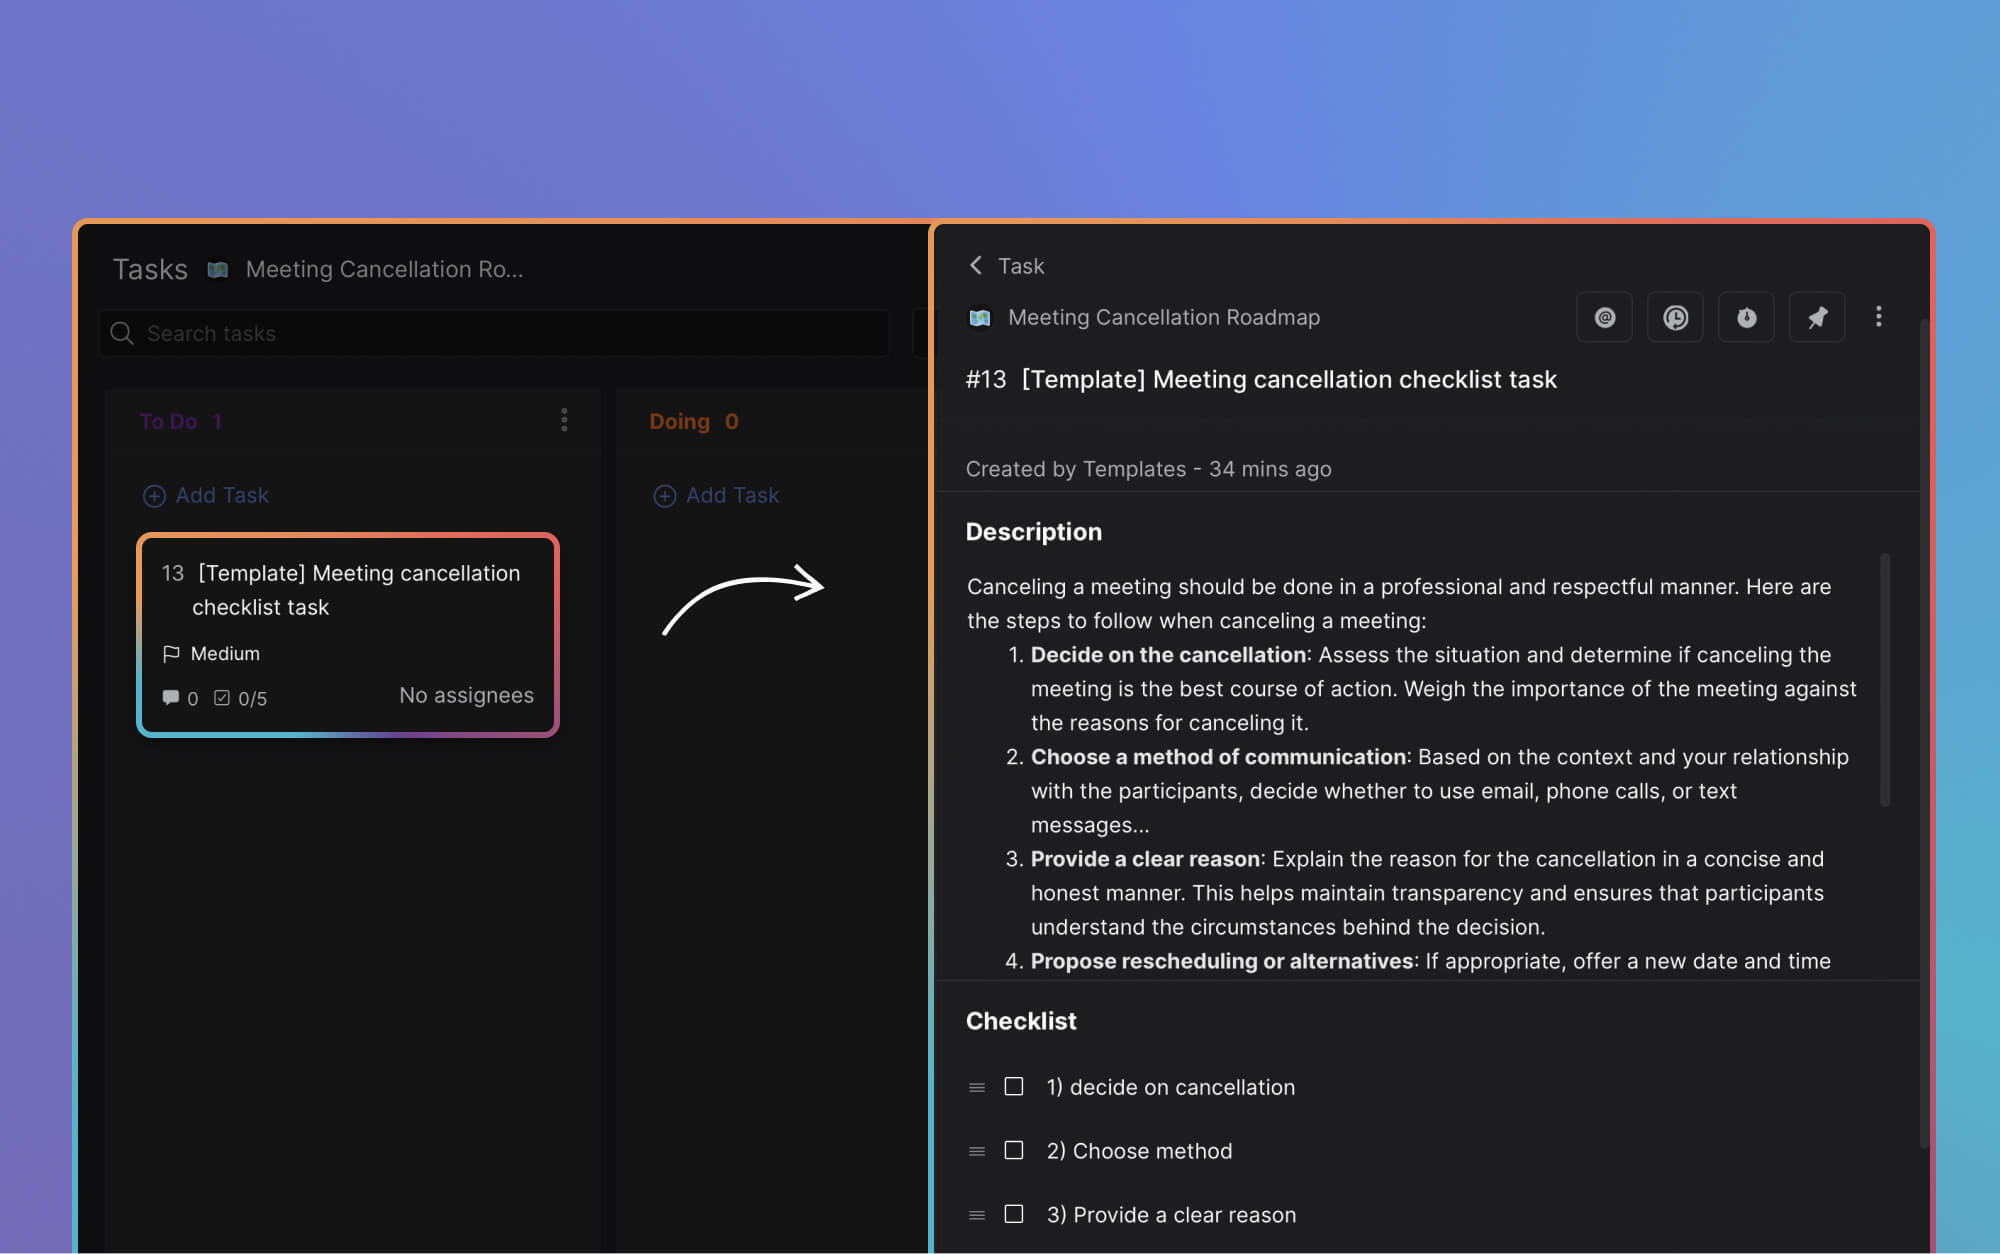The image size is (2000, 1254).
Task: Click the @ mention icon on task detail
Action: point(1604,317)
